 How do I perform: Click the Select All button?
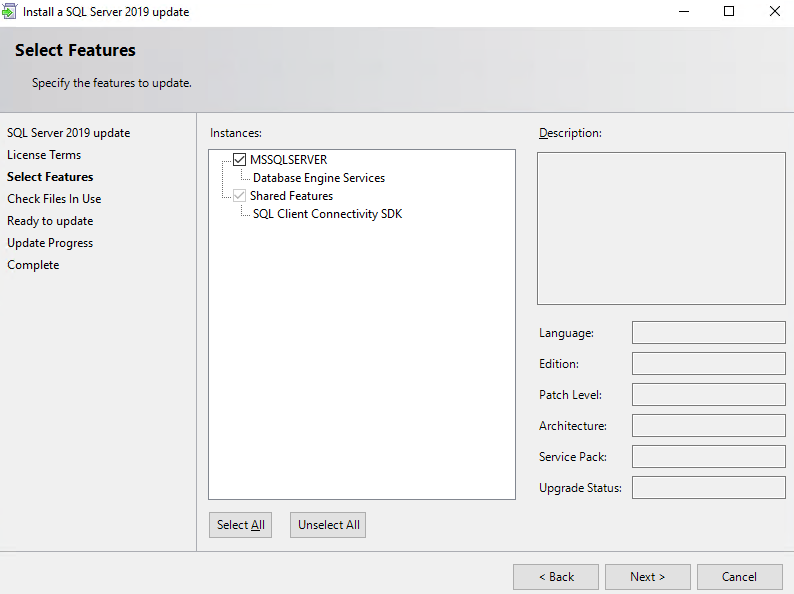point(241,525)
